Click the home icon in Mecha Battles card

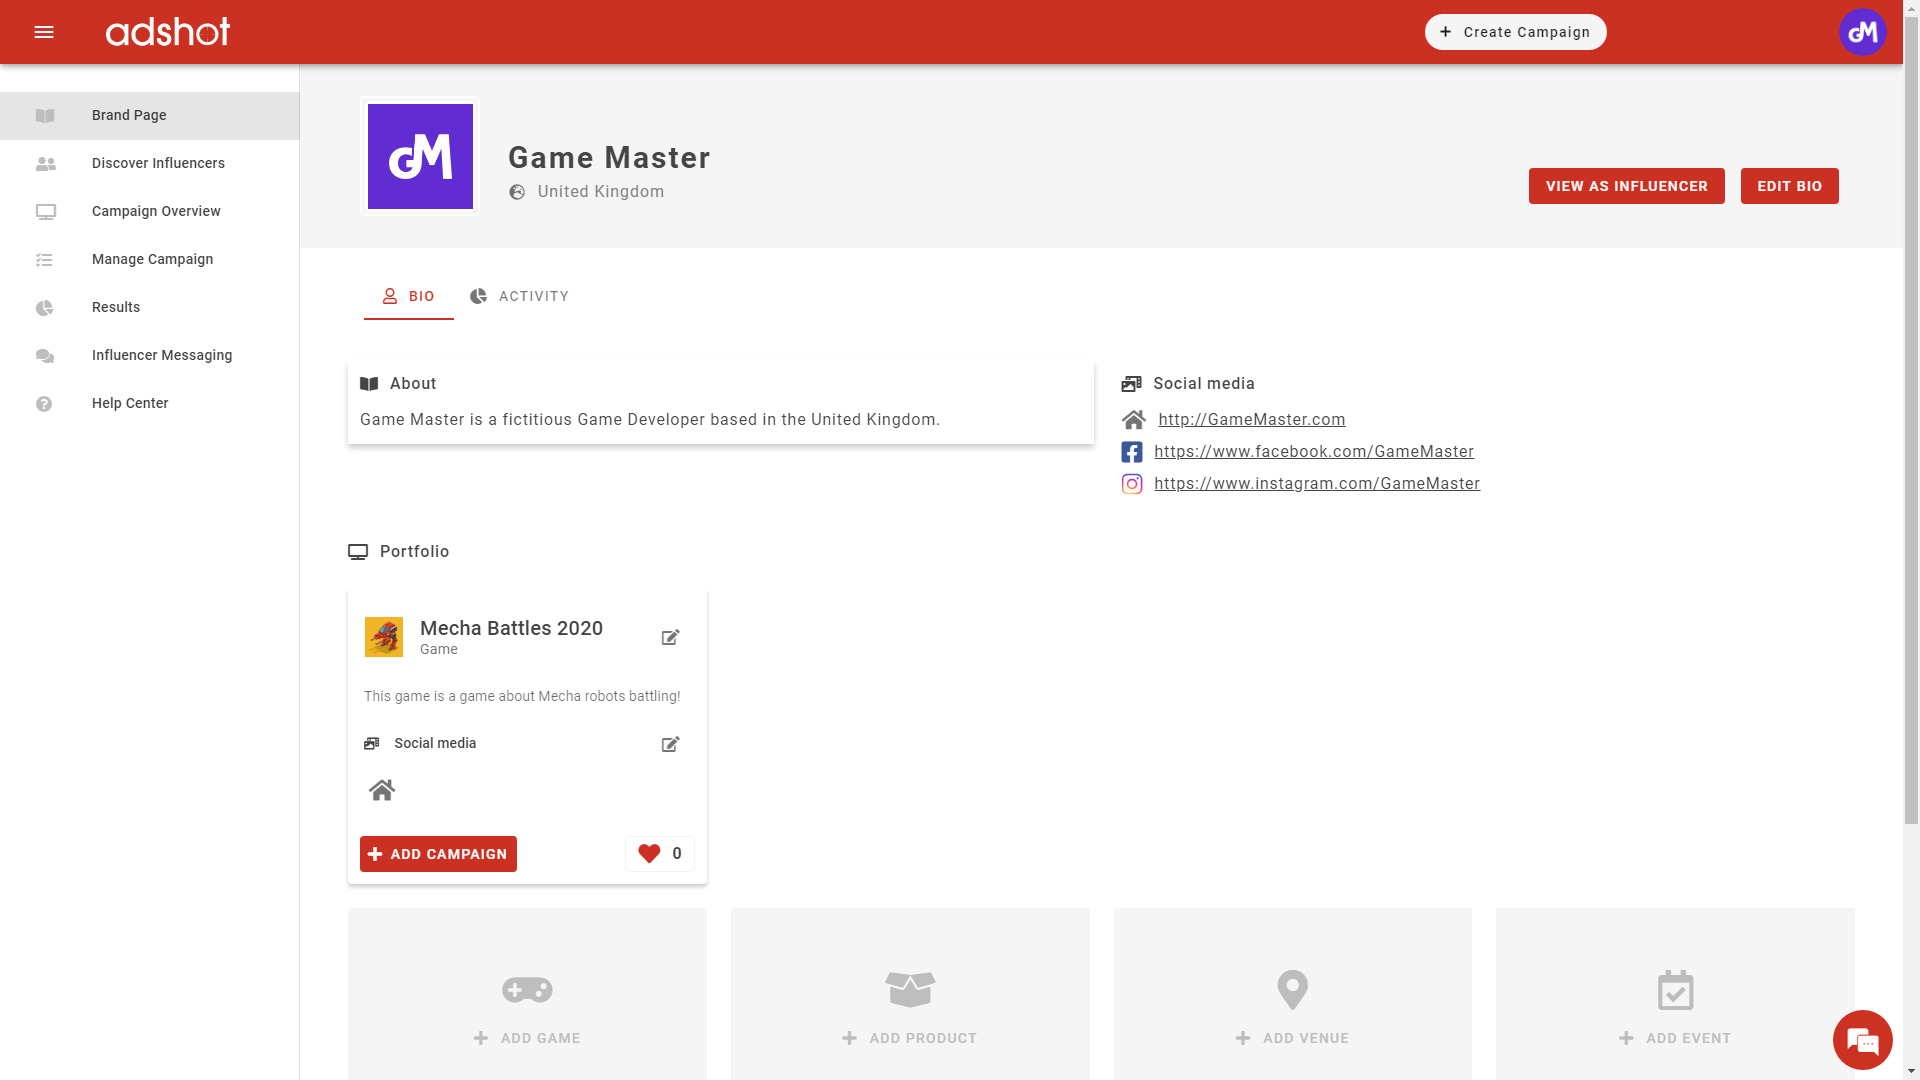click(381, 790)
